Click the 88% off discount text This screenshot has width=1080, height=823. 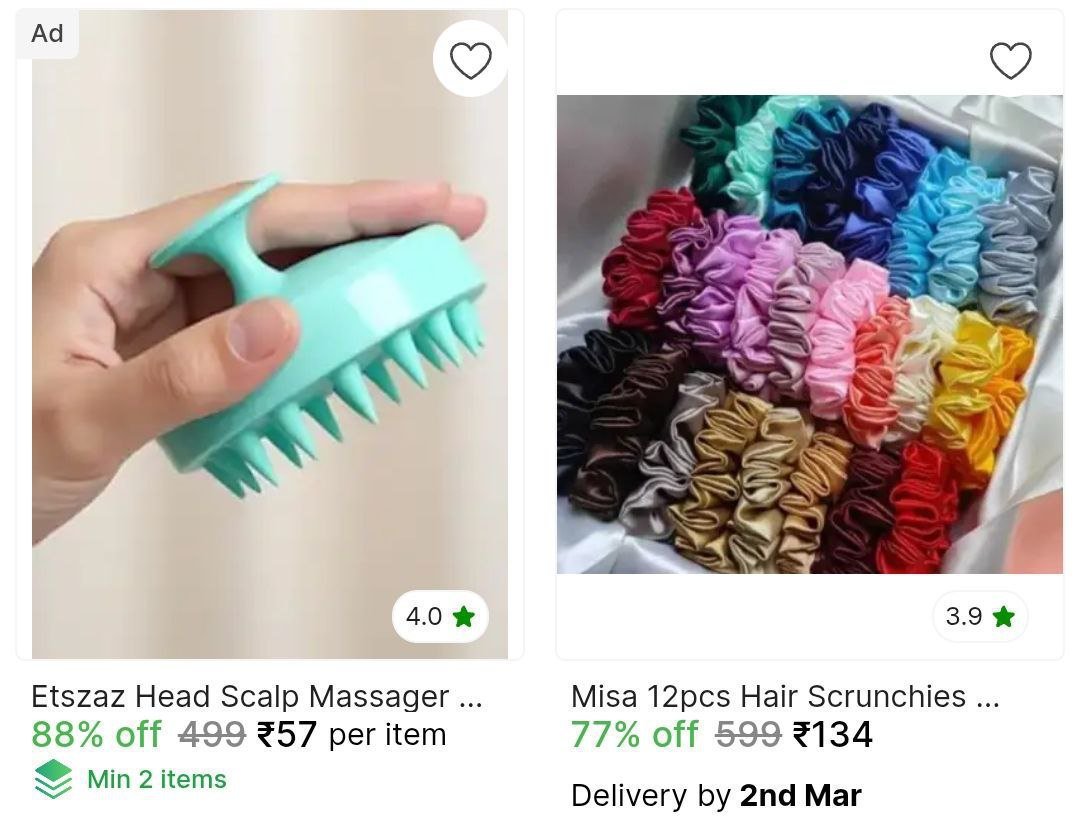(96, 734)
